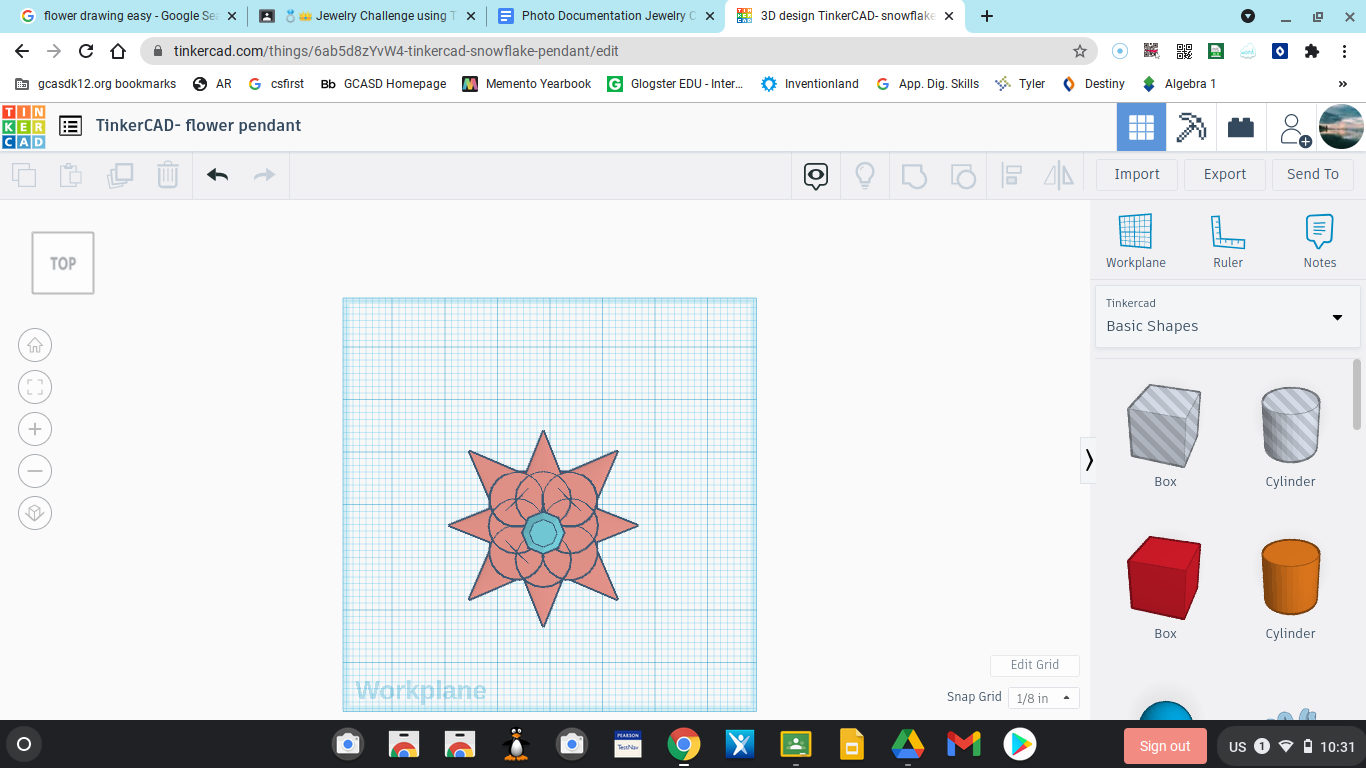The height and width of the screenshot is (768, 1366).
Task: Open the Workplane tool
Action: point(1135,241)
